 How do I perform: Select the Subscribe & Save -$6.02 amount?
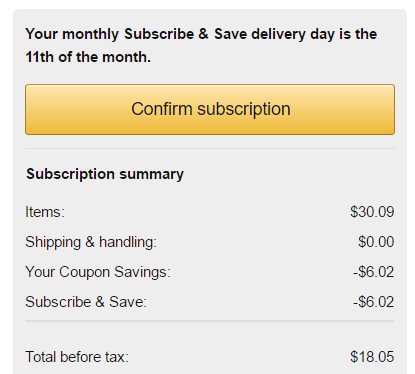[374, 302]
